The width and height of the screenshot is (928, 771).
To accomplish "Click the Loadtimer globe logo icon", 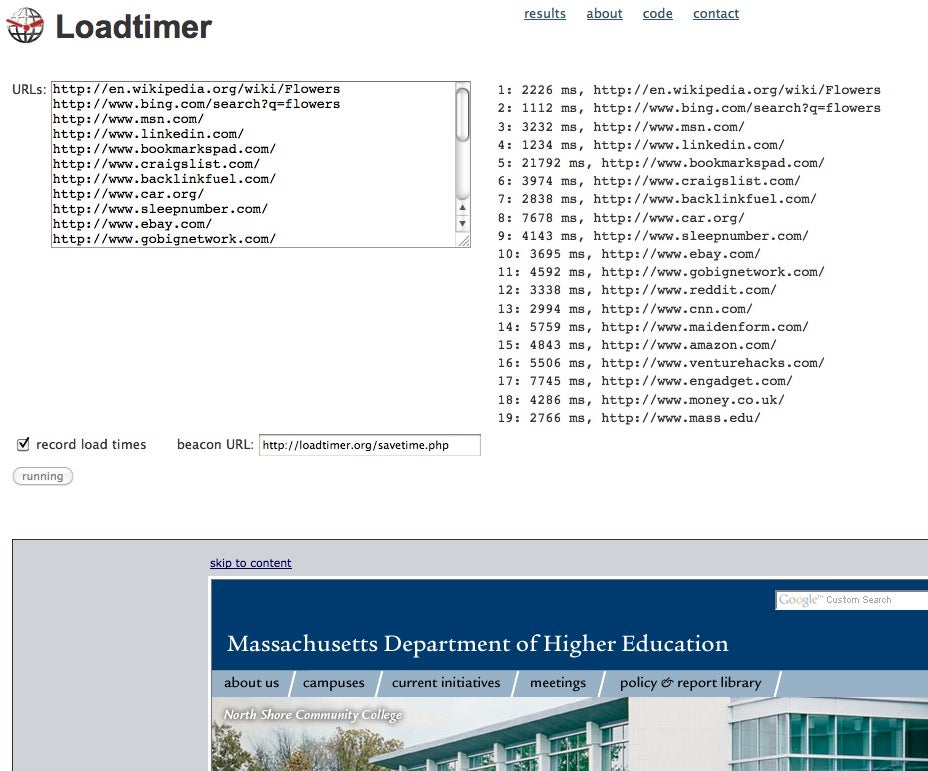I will point(25,25).
